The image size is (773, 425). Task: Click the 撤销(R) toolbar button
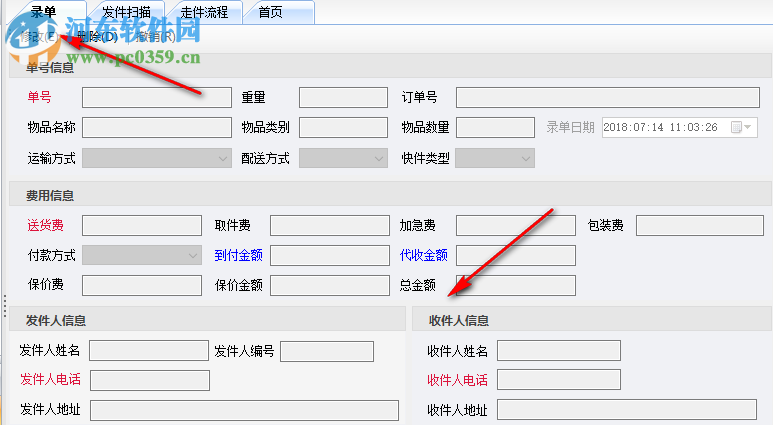155,36
